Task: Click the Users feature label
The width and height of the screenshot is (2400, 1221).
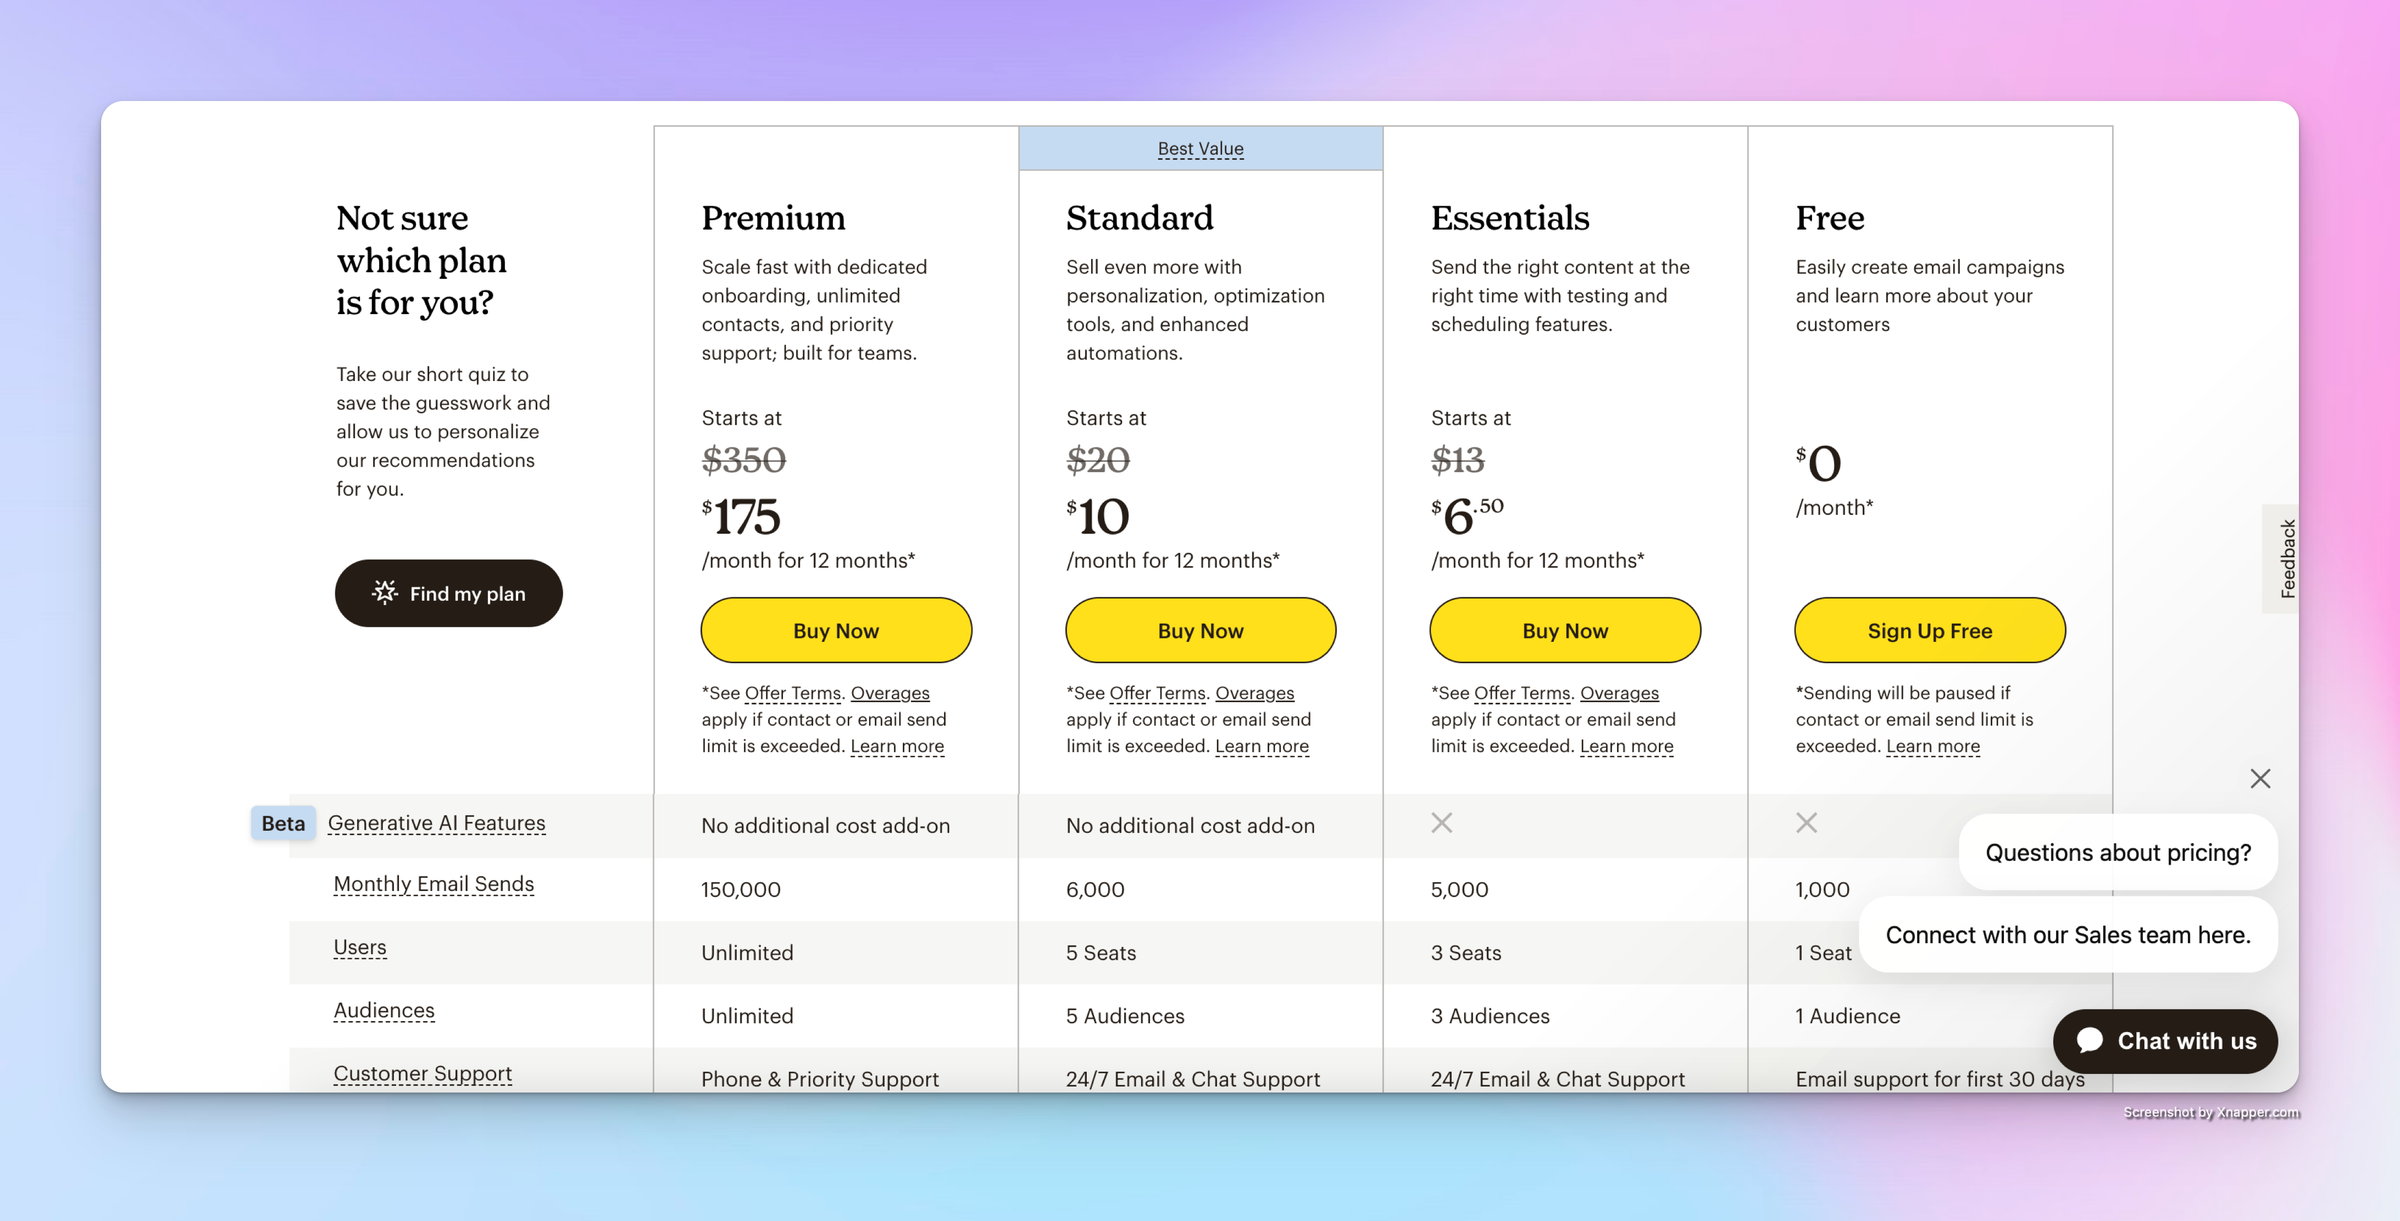Action: (x=360, y=947)
